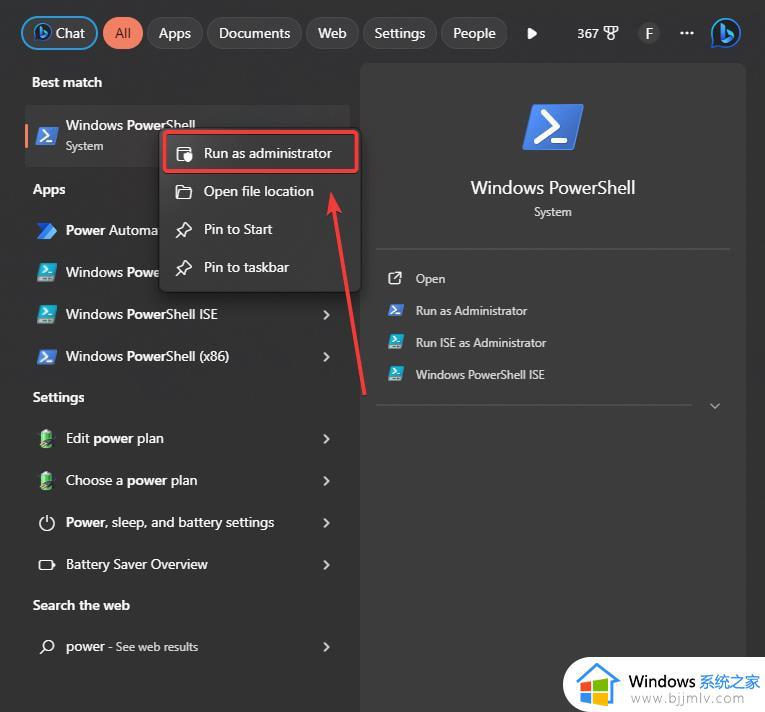Click the icon beside preview-pane Run as Administrator
This screenshot has width=765, height=712.
[x=395, y=310]
